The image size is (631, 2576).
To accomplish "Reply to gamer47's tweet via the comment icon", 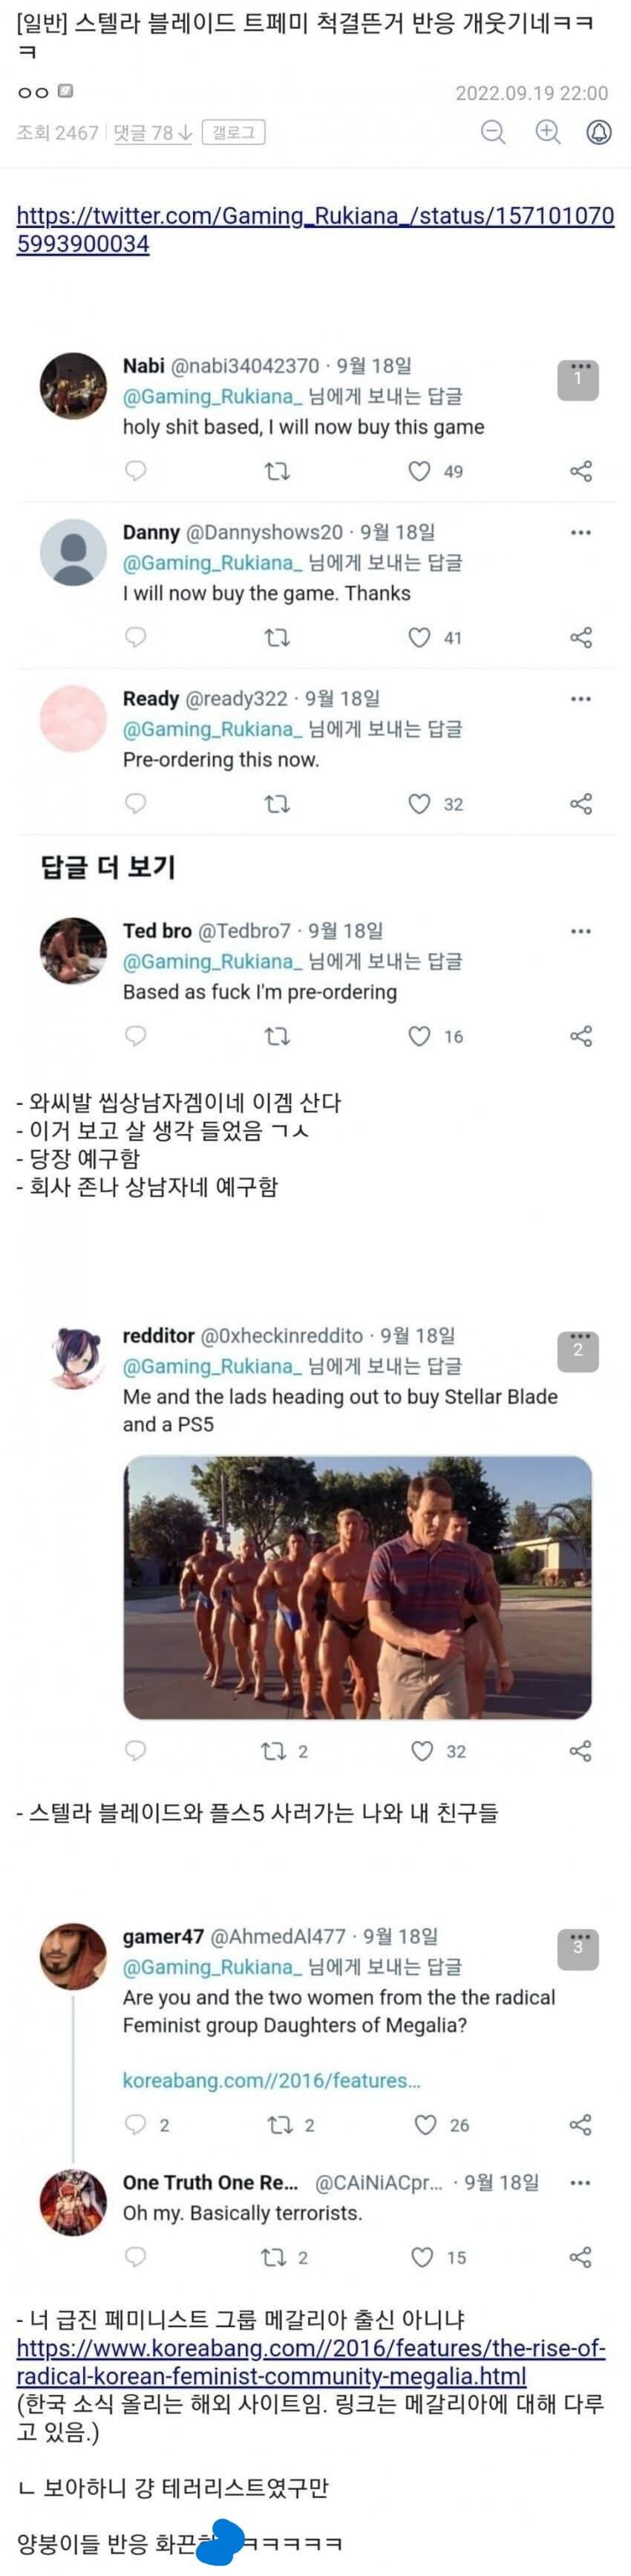I will point(135,2124).
